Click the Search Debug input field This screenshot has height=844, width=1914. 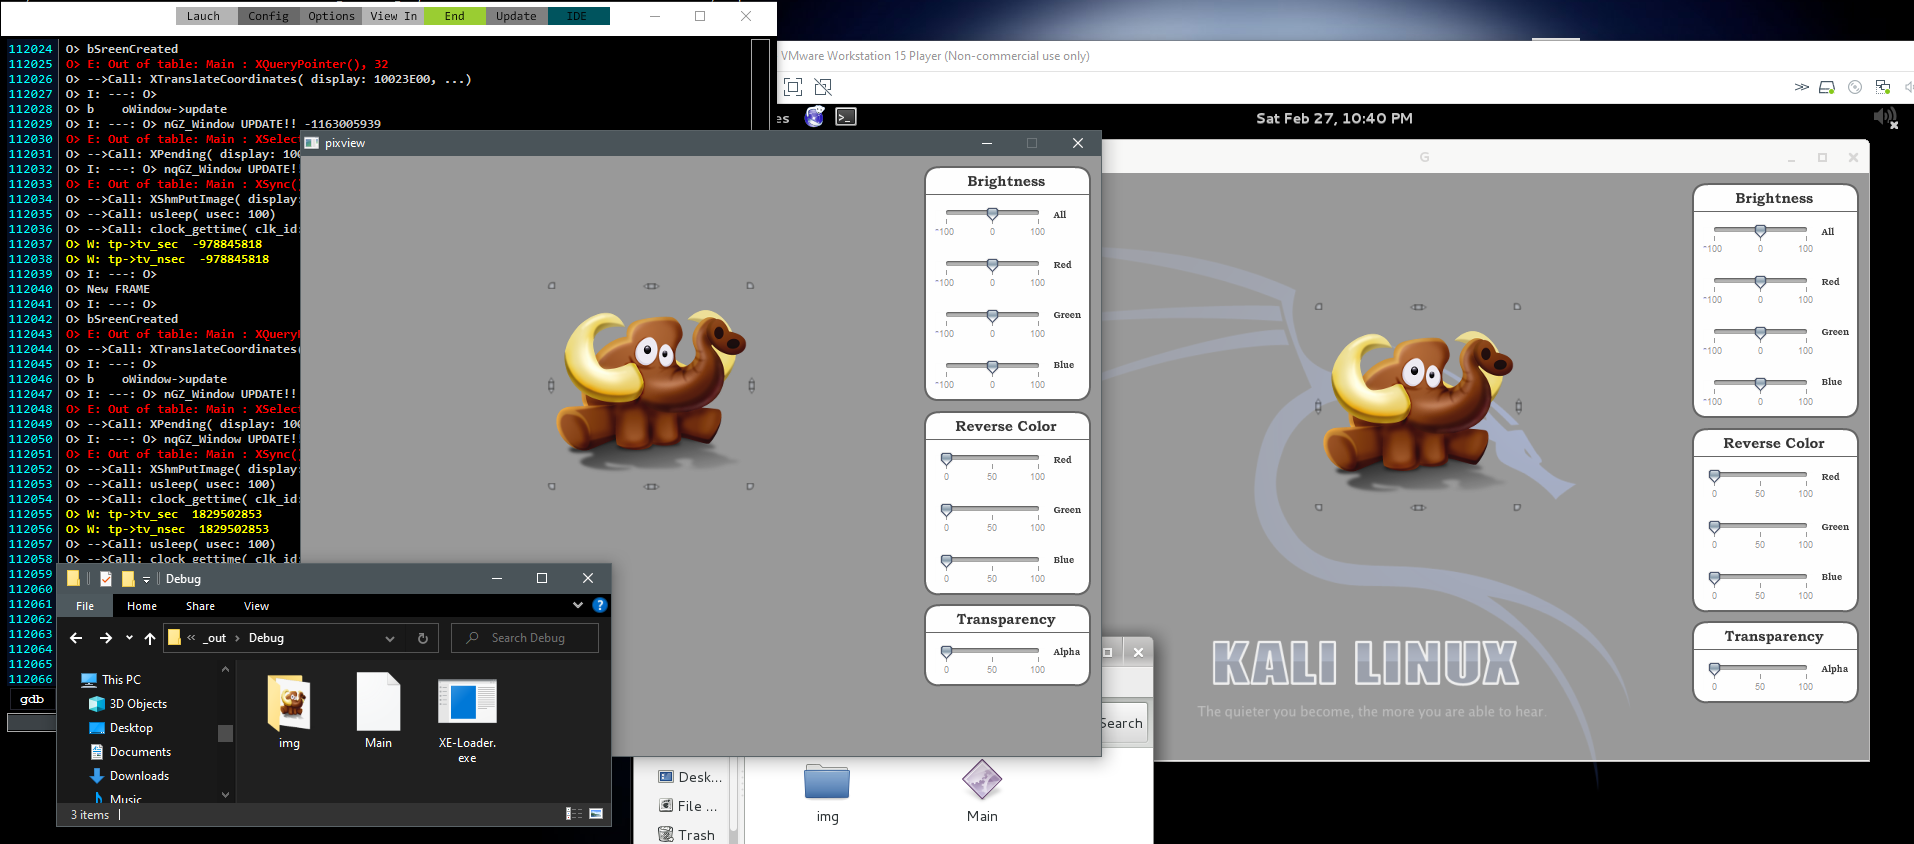[x=525, y=638]
